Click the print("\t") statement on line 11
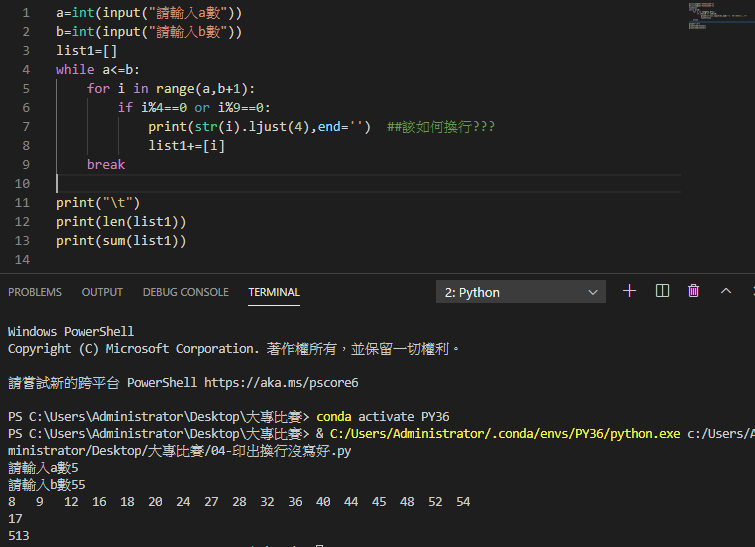 coord(98,203)
